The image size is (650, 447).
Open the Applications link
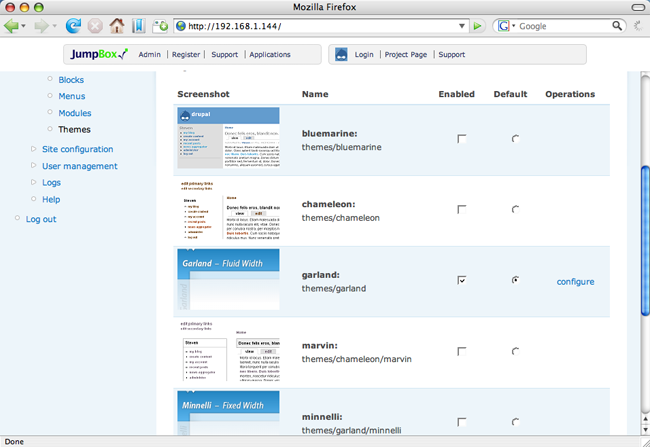pyautogui.click(x=270, y=54)
